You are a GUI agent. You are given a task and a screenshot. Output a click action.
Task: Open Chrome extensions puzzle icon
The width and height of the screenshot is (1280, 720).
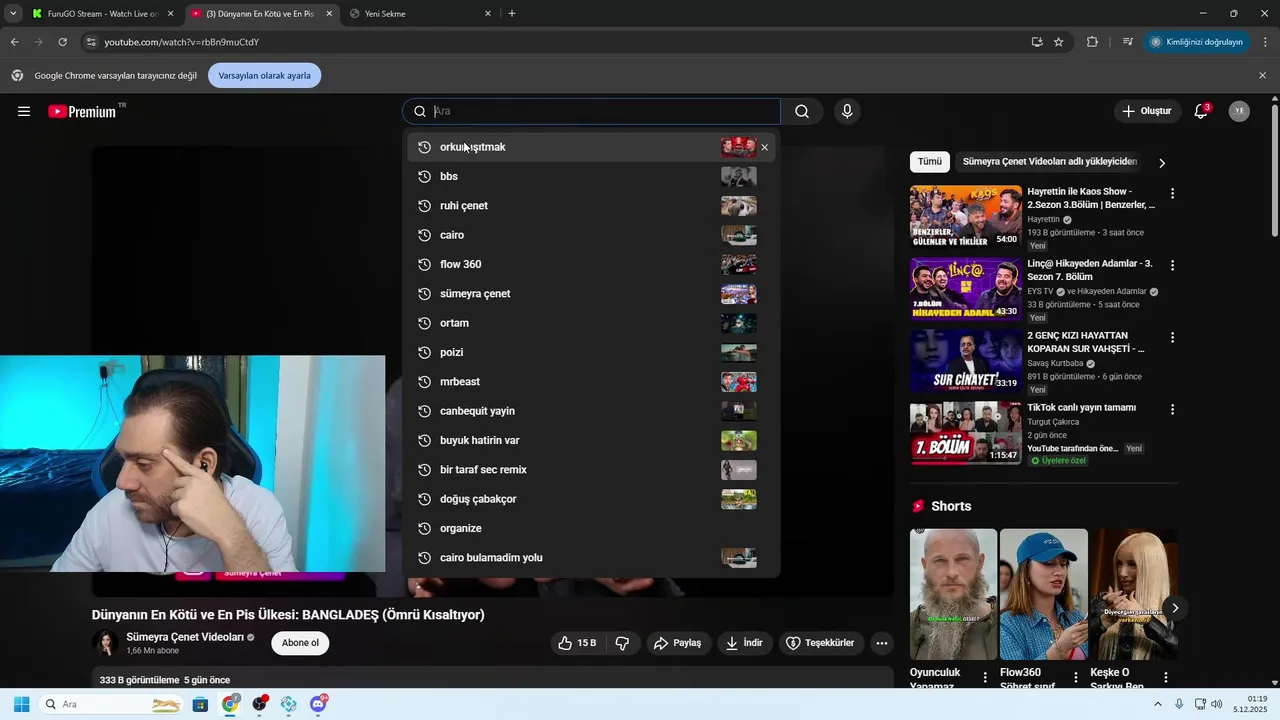[x=1092, y=42]
